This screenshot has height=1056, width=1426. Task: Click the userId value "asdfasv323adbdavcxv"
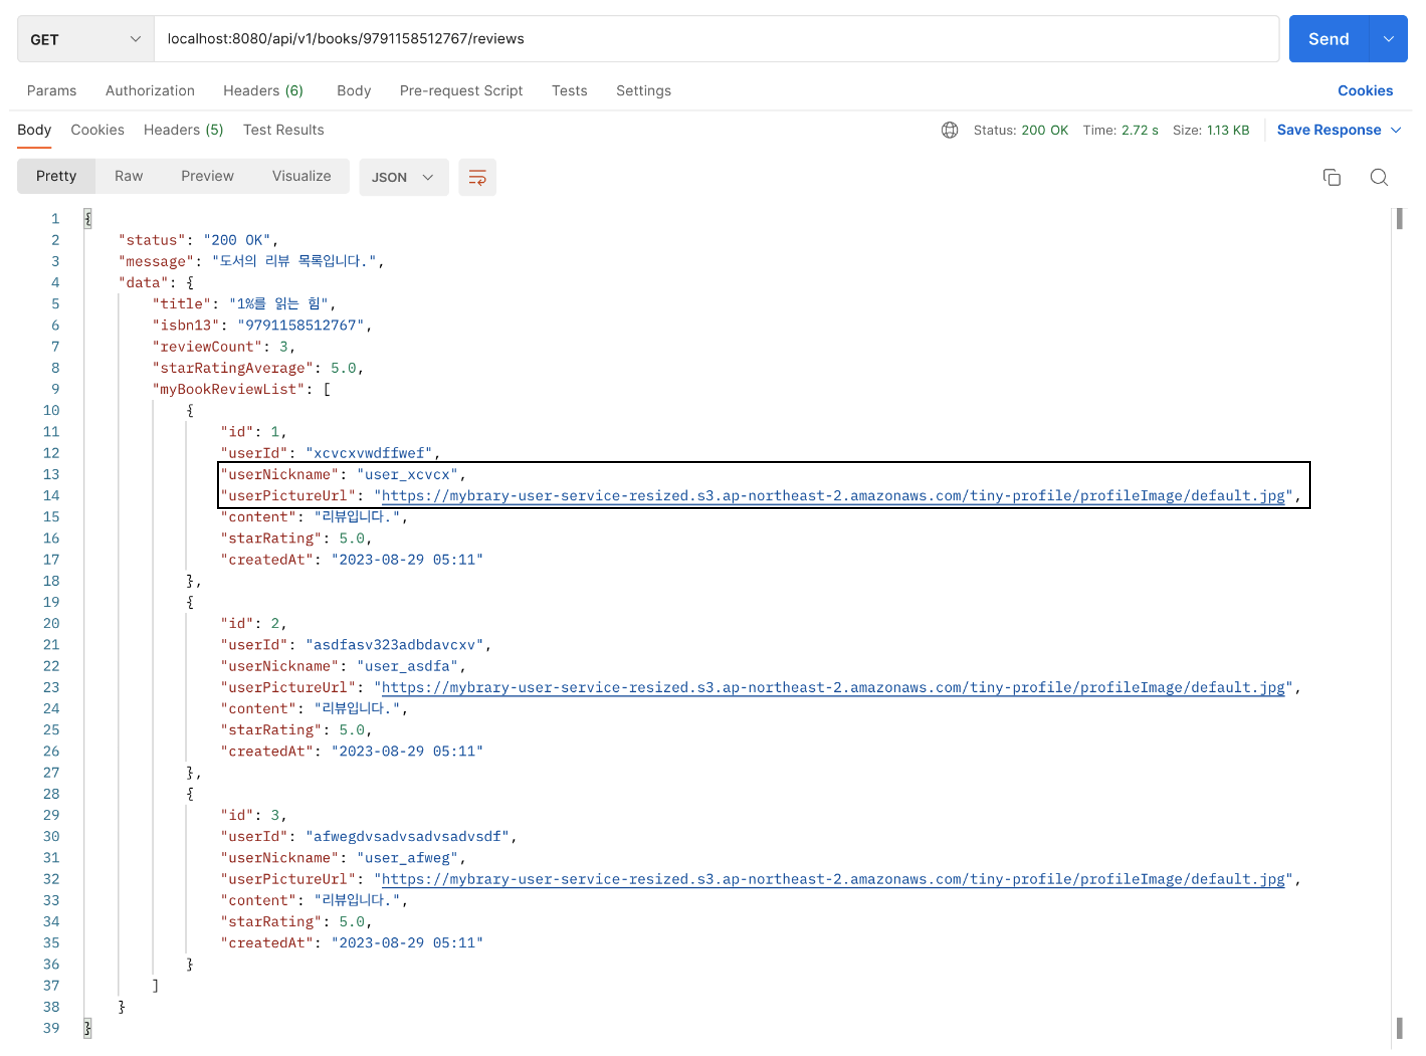(394, 645)
